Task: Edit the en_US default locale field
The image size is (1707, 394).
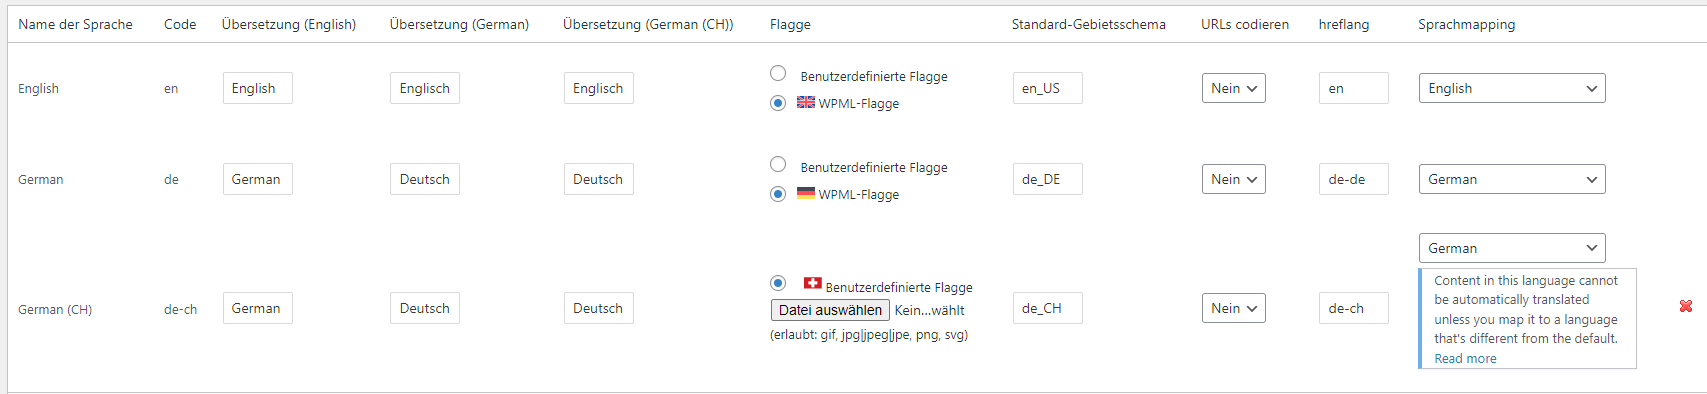Action: point(1048,88)
